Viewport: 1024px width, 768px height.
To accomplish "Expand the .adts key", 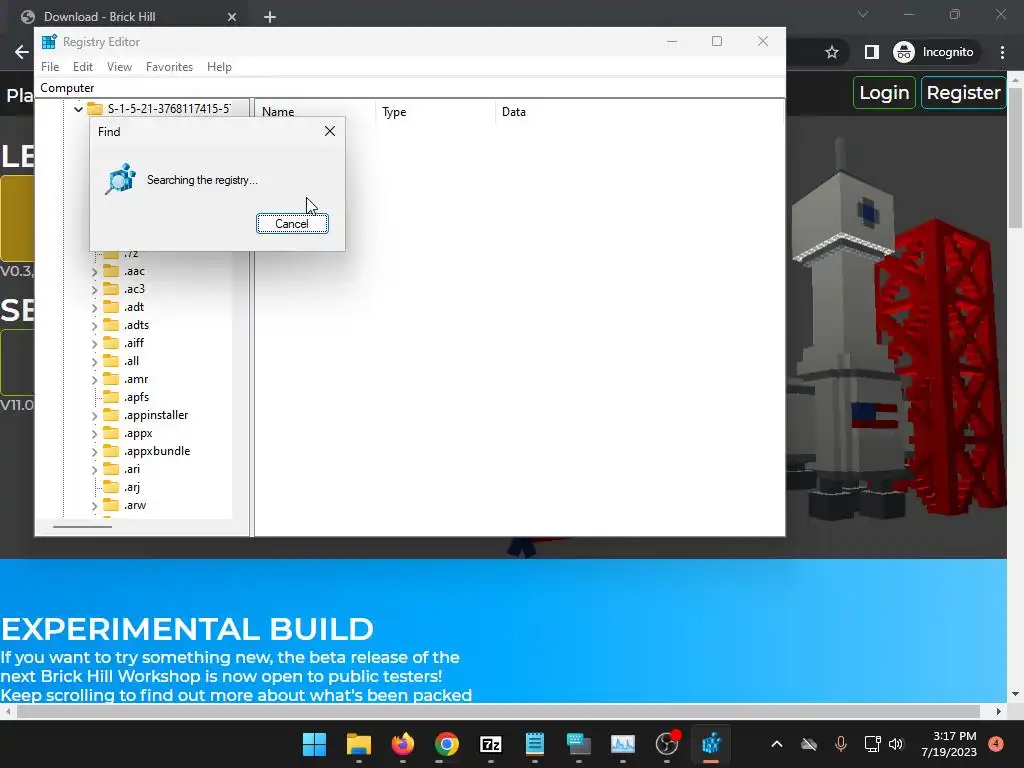I will pos(94,325).
